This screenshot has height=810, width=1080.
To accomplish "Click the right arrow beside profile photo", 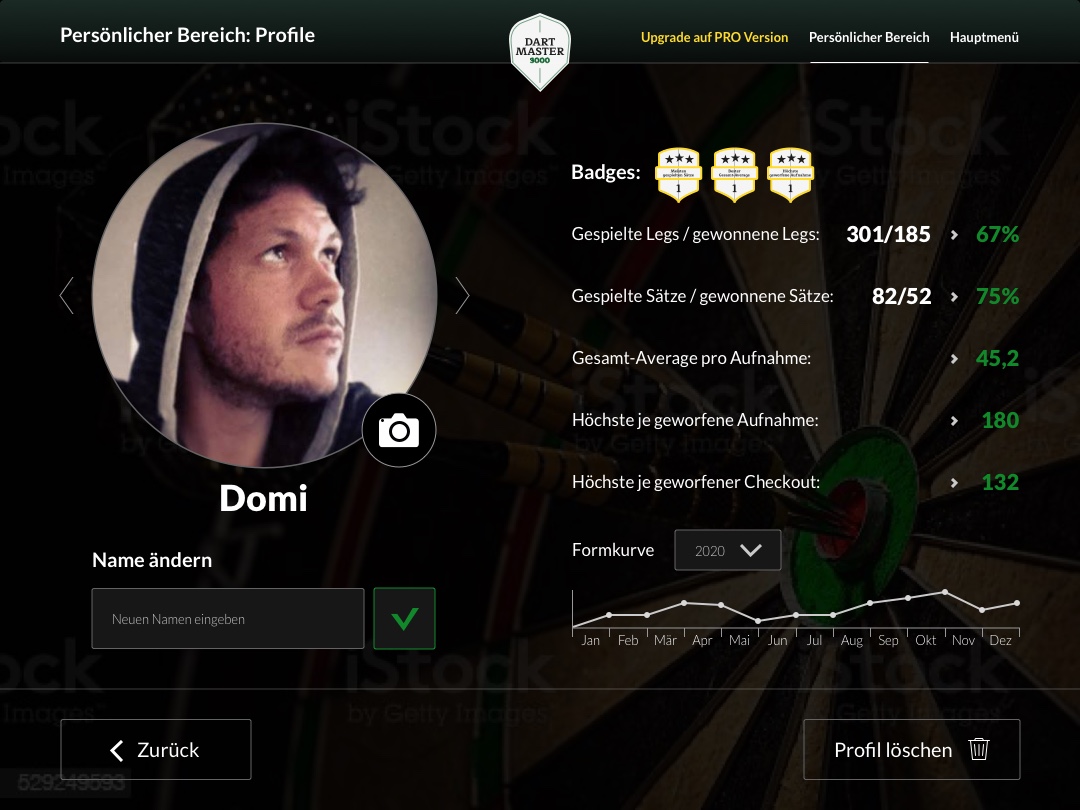I will pos(462,295).
